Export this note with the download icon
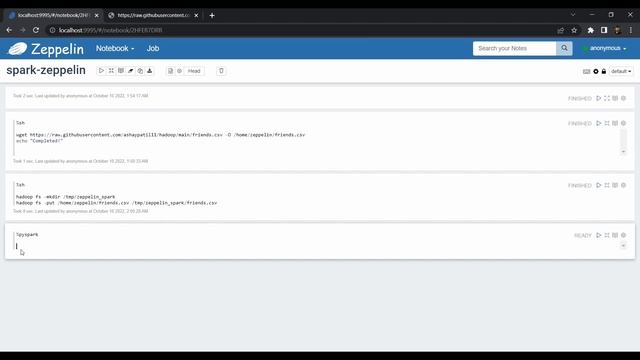Image resolution: width=640 pixels, height=360 pixels. (150, 71)
